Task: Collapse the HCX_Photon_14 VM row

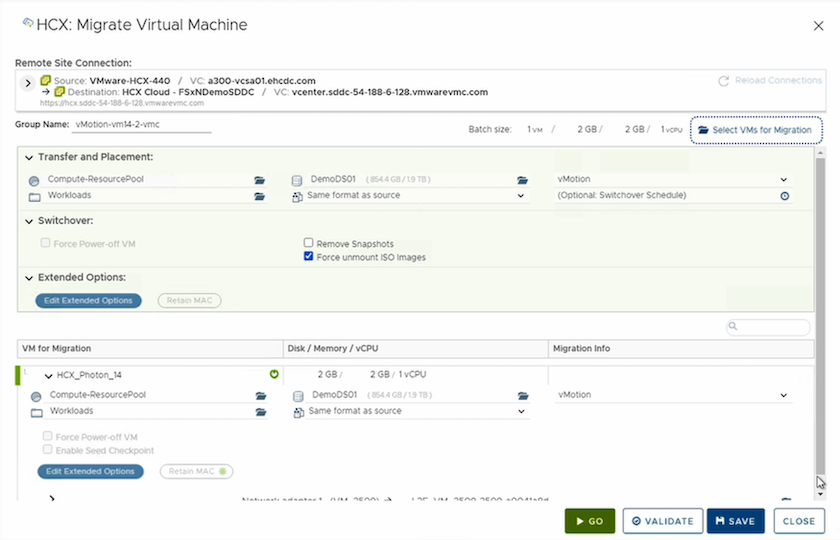Action: [48, 375]
